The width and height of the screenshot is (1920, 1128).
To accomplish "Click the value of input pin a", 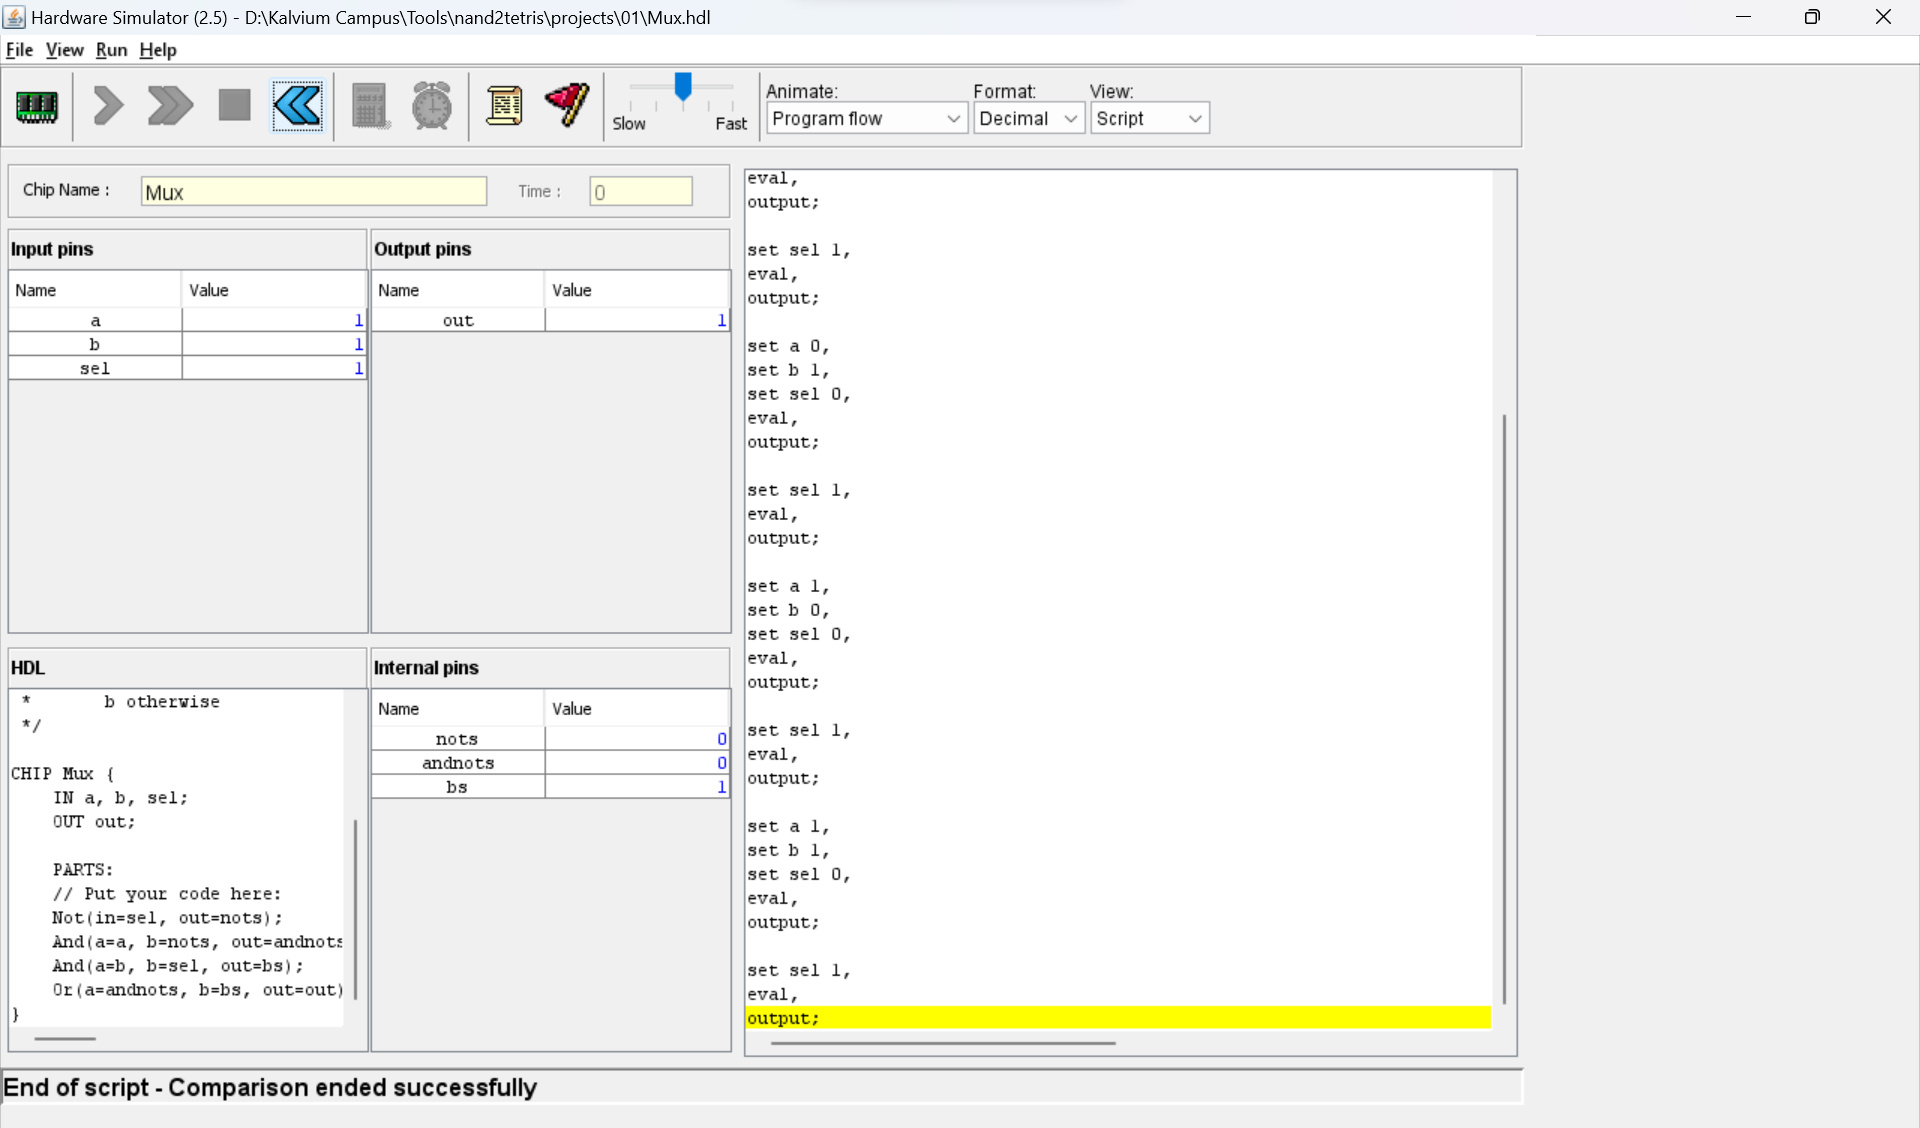I will coord(273,320).
